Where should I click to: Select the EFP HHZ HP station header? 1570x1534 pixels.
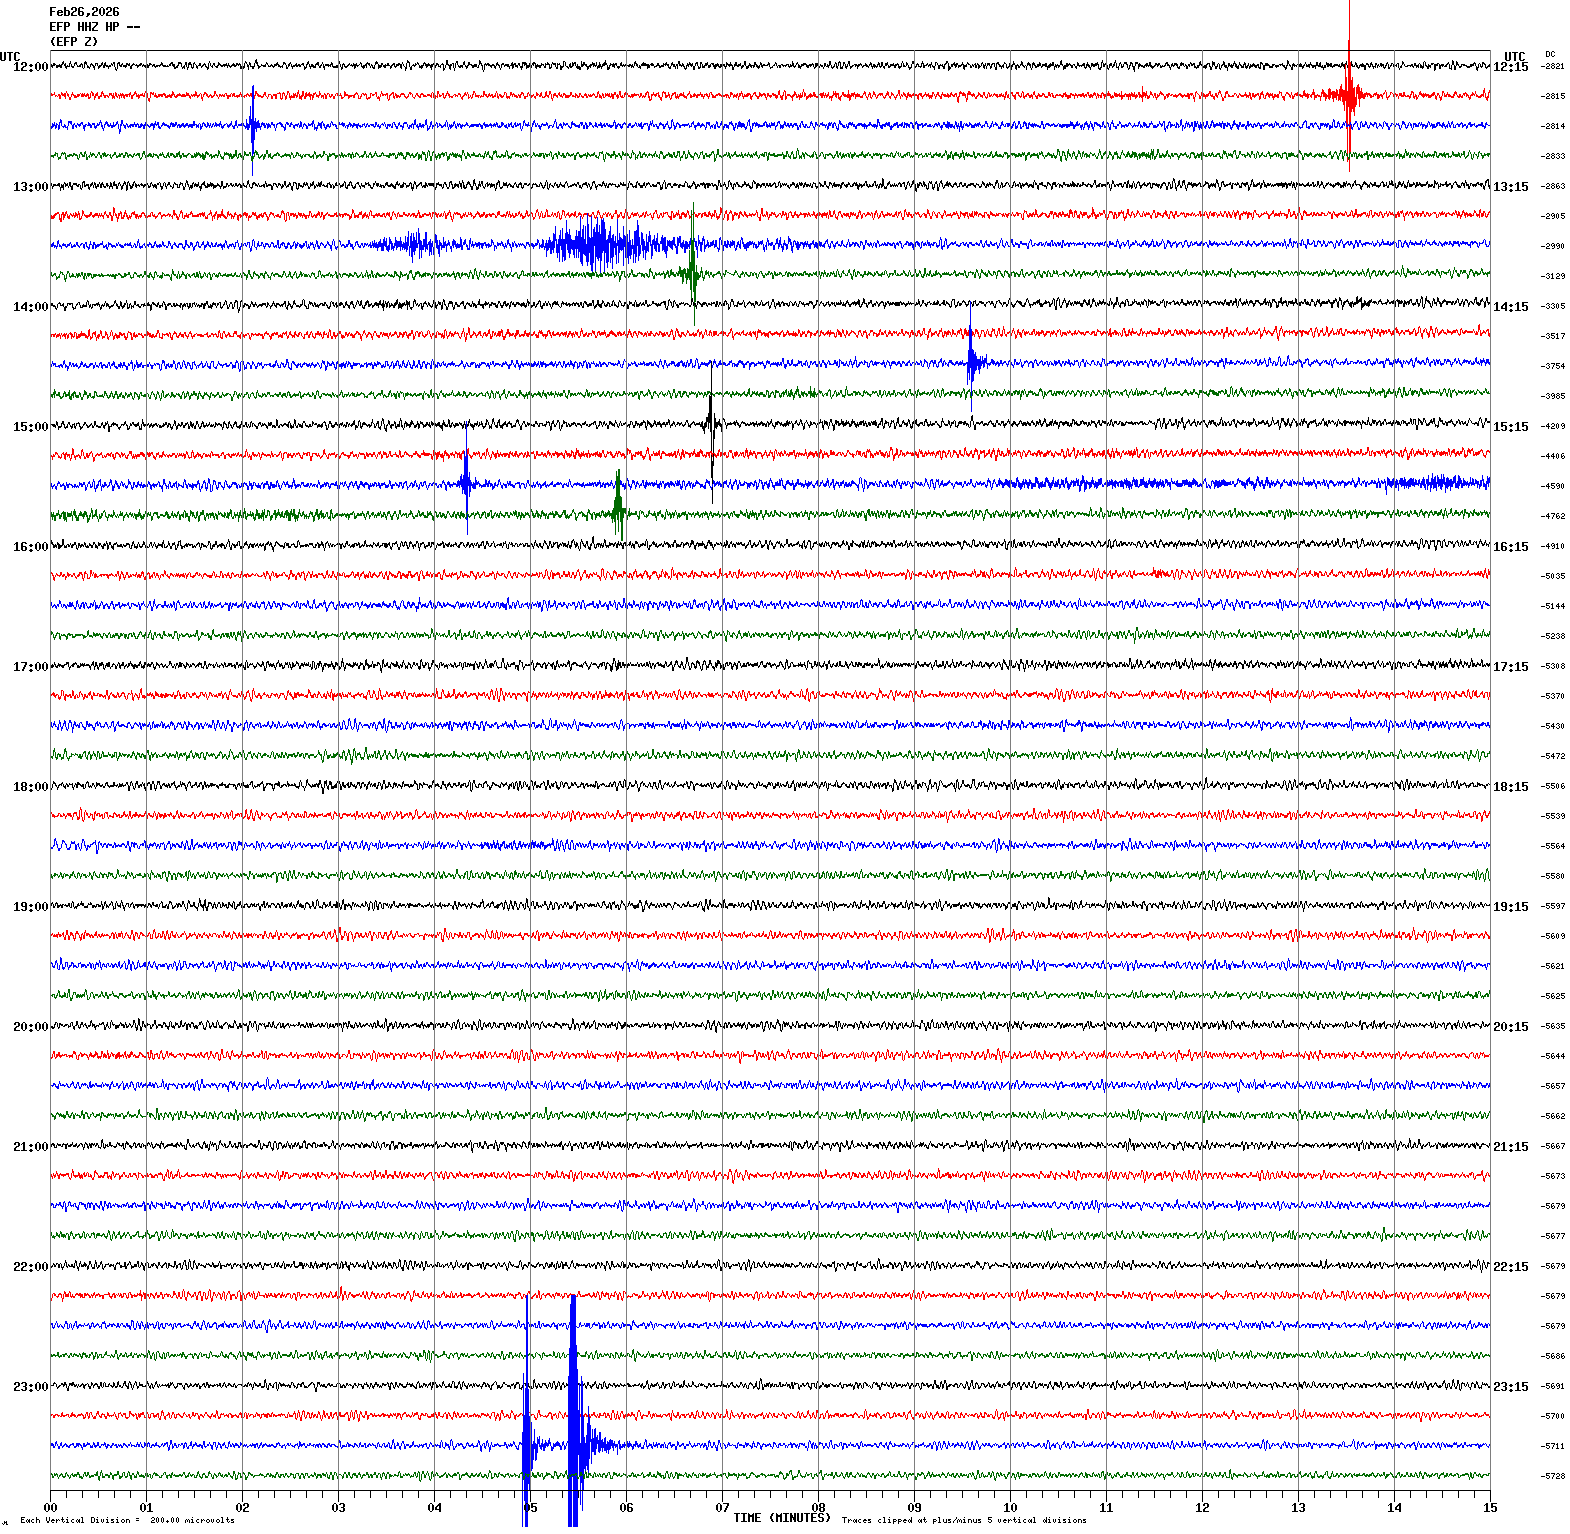(94, 27)
